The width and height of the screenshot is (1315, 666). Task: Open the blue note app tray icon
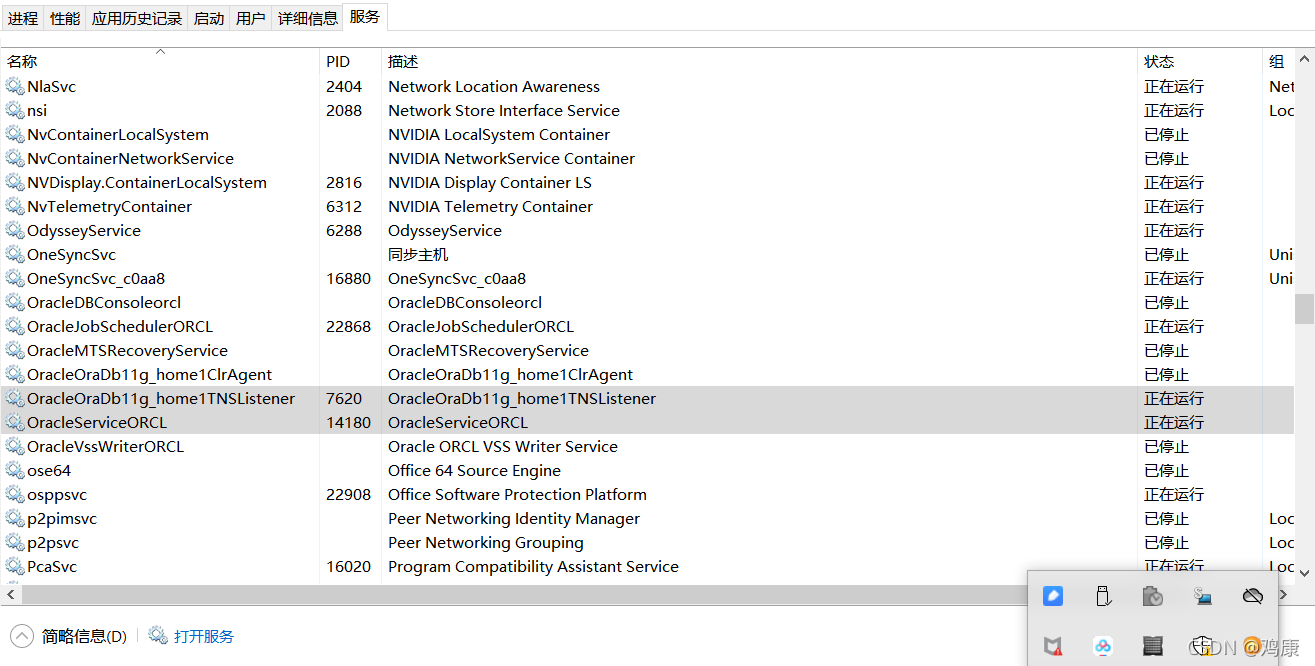tap(1053, 597)
